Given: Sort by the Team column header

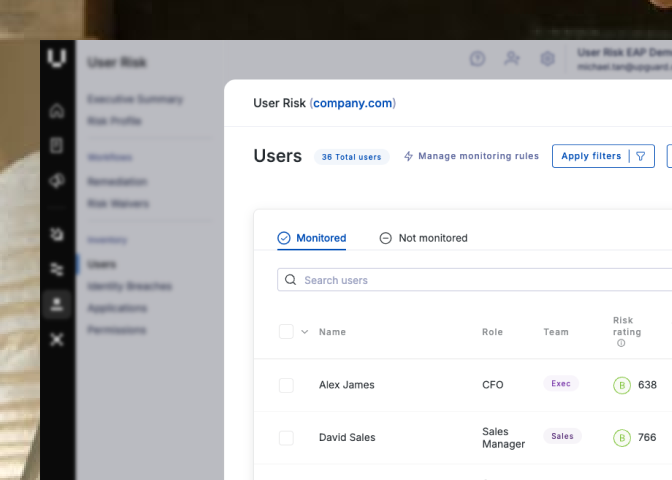Looking at the screenshot, I should (x=556, y=332).
